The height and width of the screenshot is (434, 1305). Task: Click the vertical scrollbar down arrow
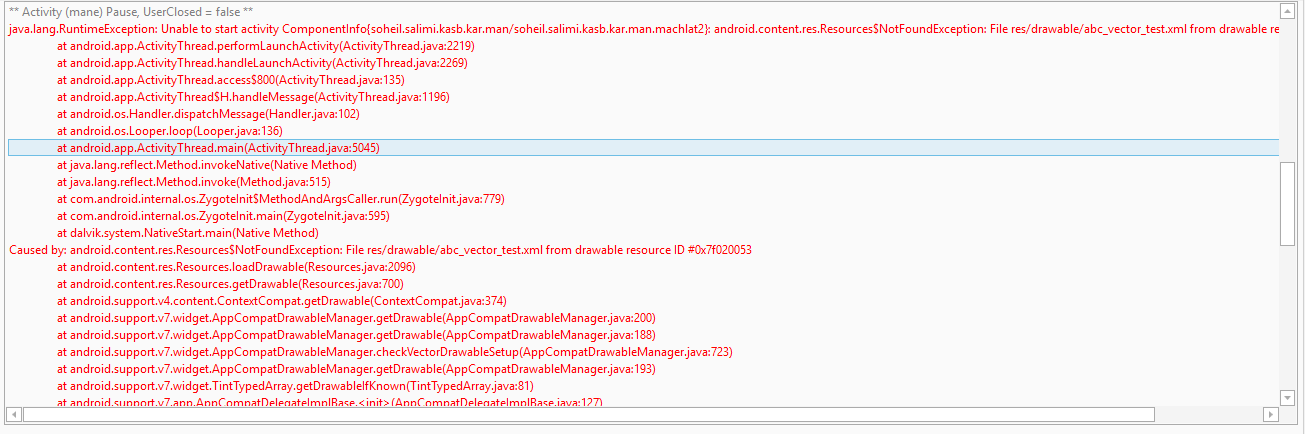[x=1287, y=397]
